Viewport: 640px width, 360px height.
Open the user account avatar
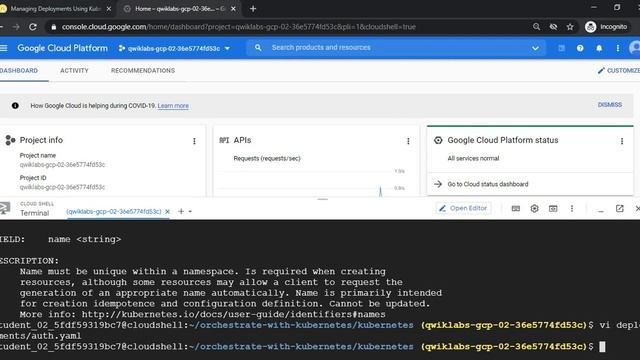click(635, 48)
